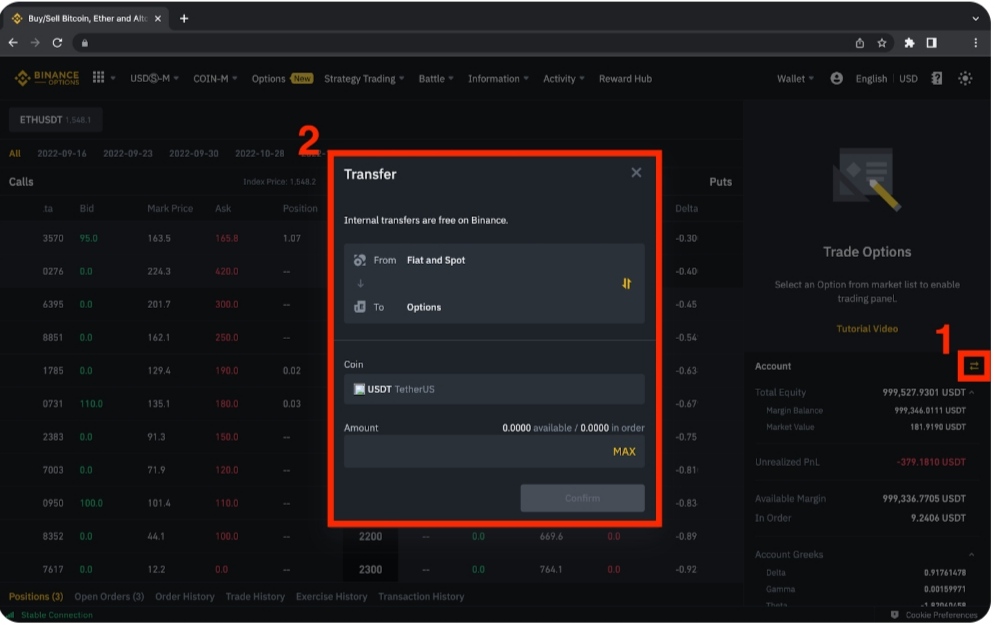Collapse the Total Equity details
This screenshot has height=625, width=997.
point(972,393)
